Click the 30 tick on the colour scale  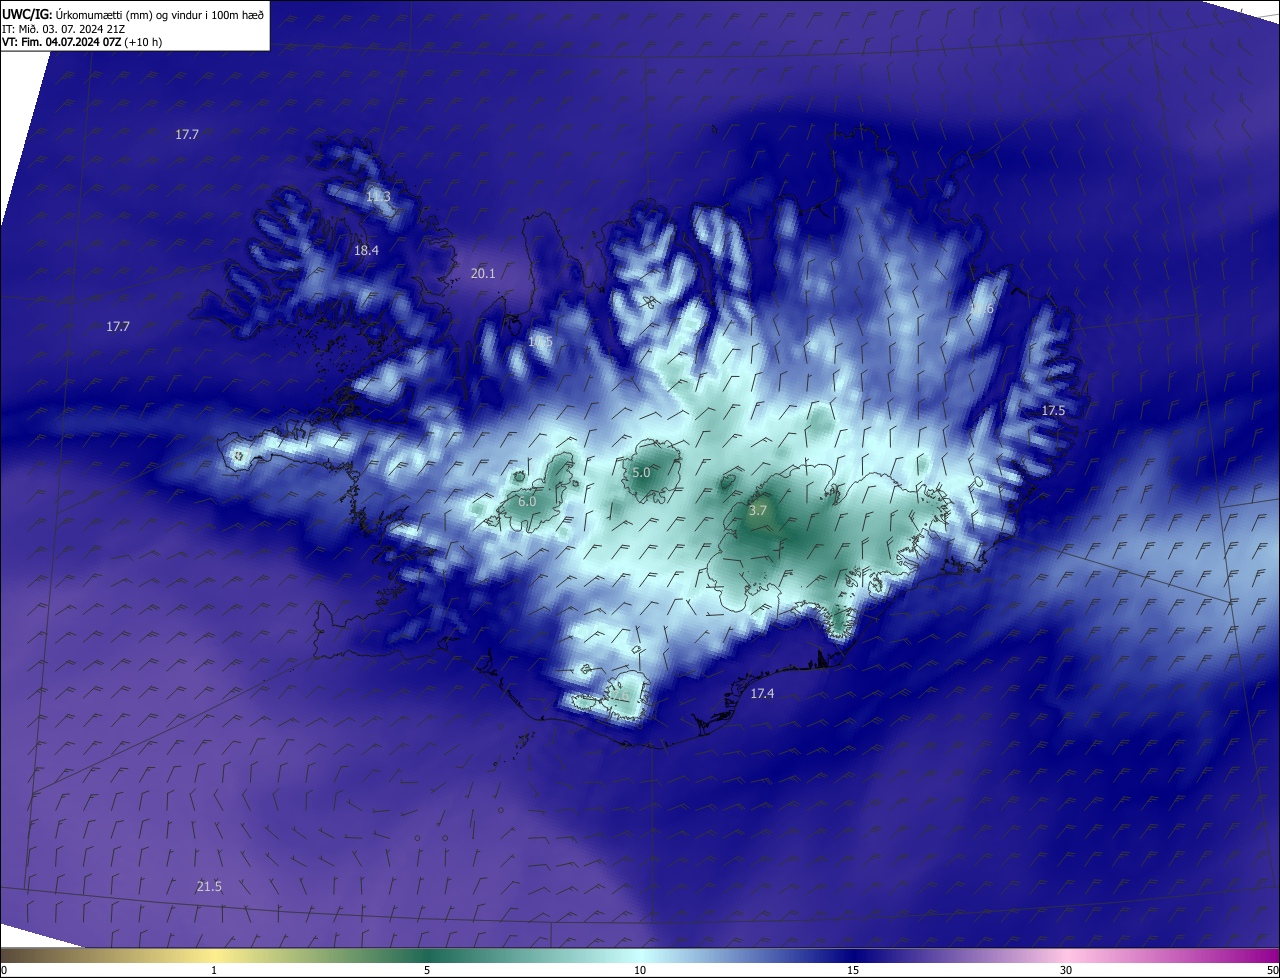point(1066,970)
